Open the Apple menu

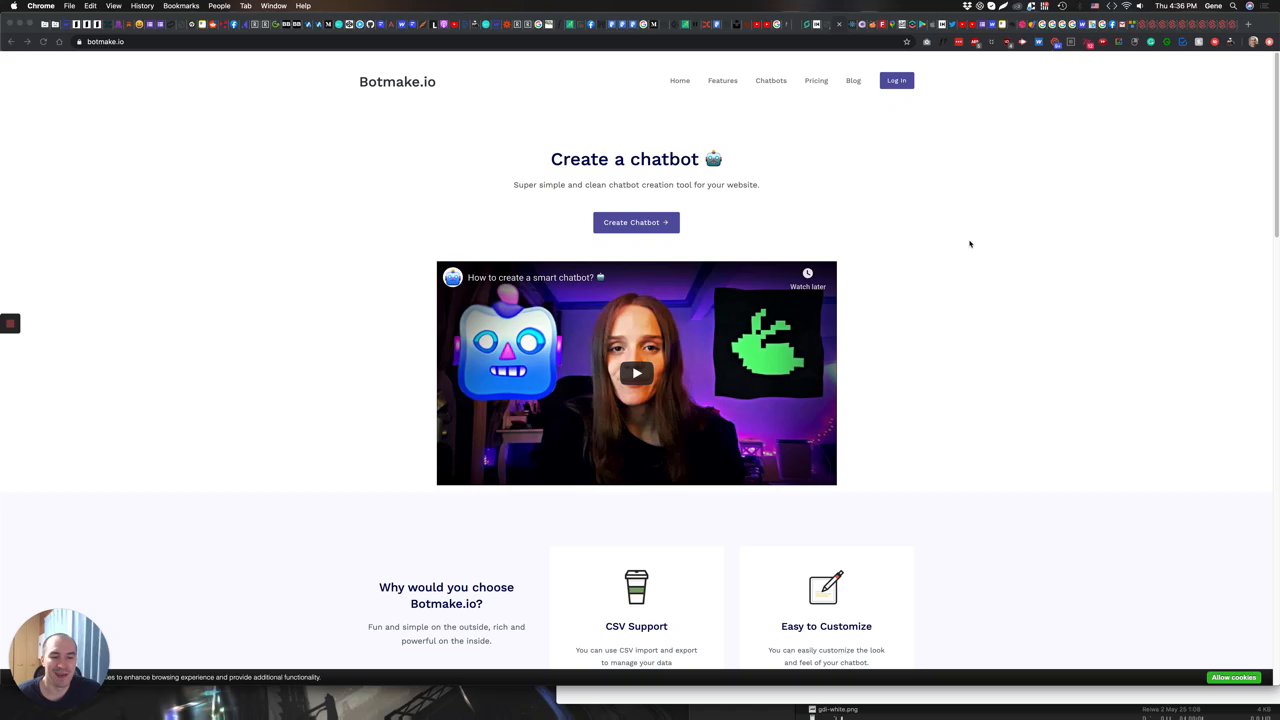13,6
